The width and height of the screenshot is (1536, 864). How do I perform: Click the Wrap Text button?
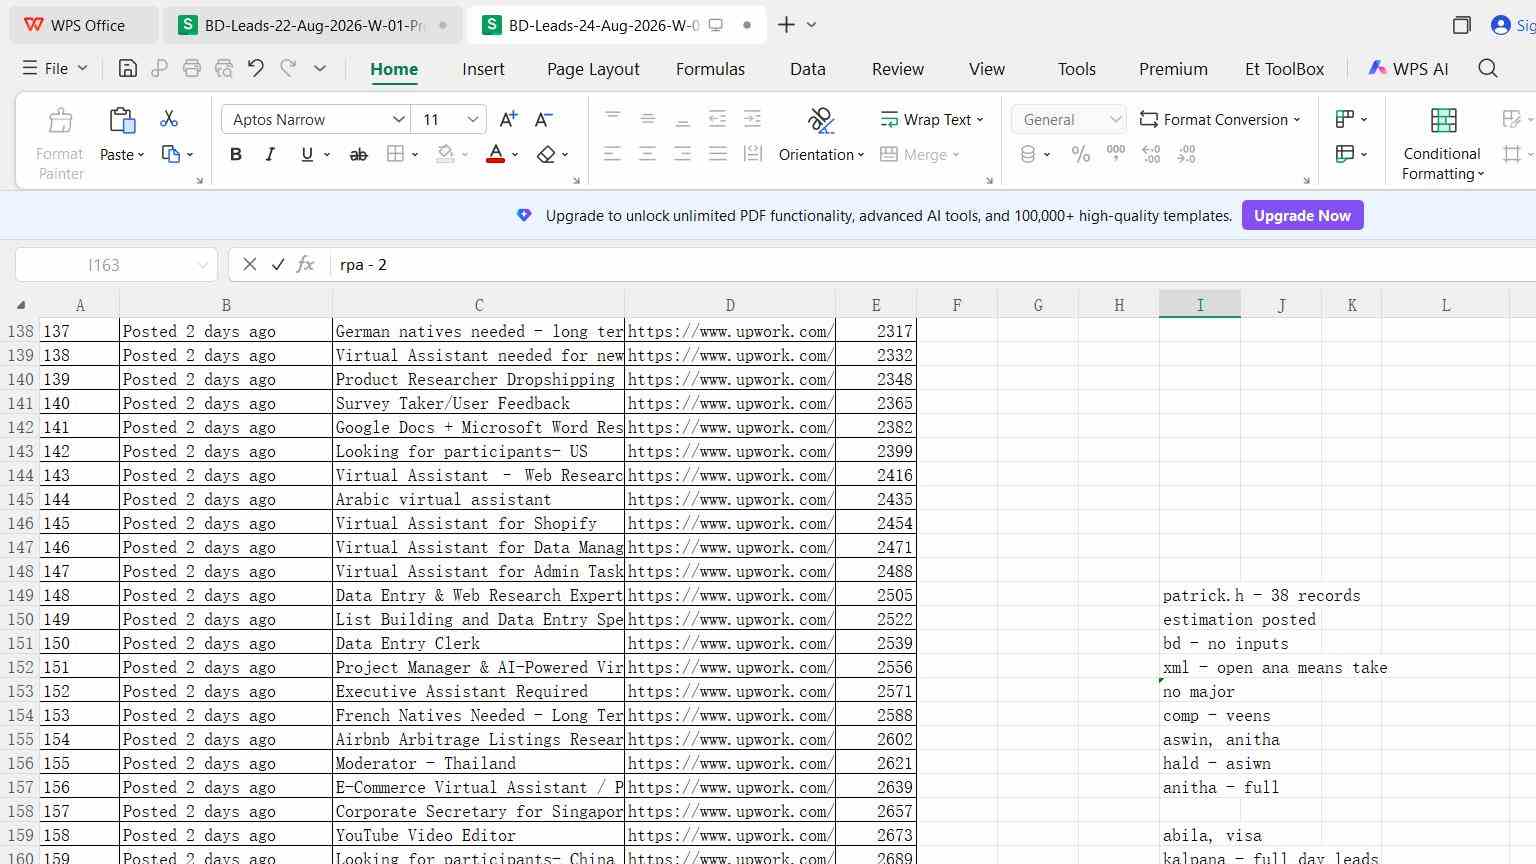pyautogui.click(x=931, y=119)
